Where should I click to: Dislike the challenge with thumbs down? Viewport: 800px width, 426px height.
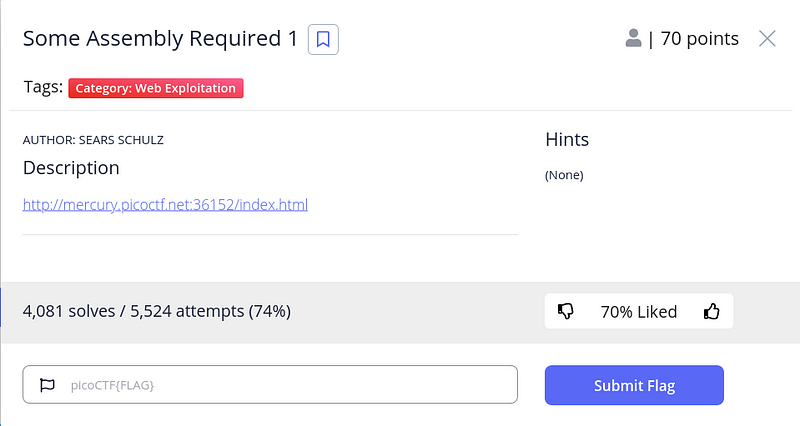pos(566,312)
